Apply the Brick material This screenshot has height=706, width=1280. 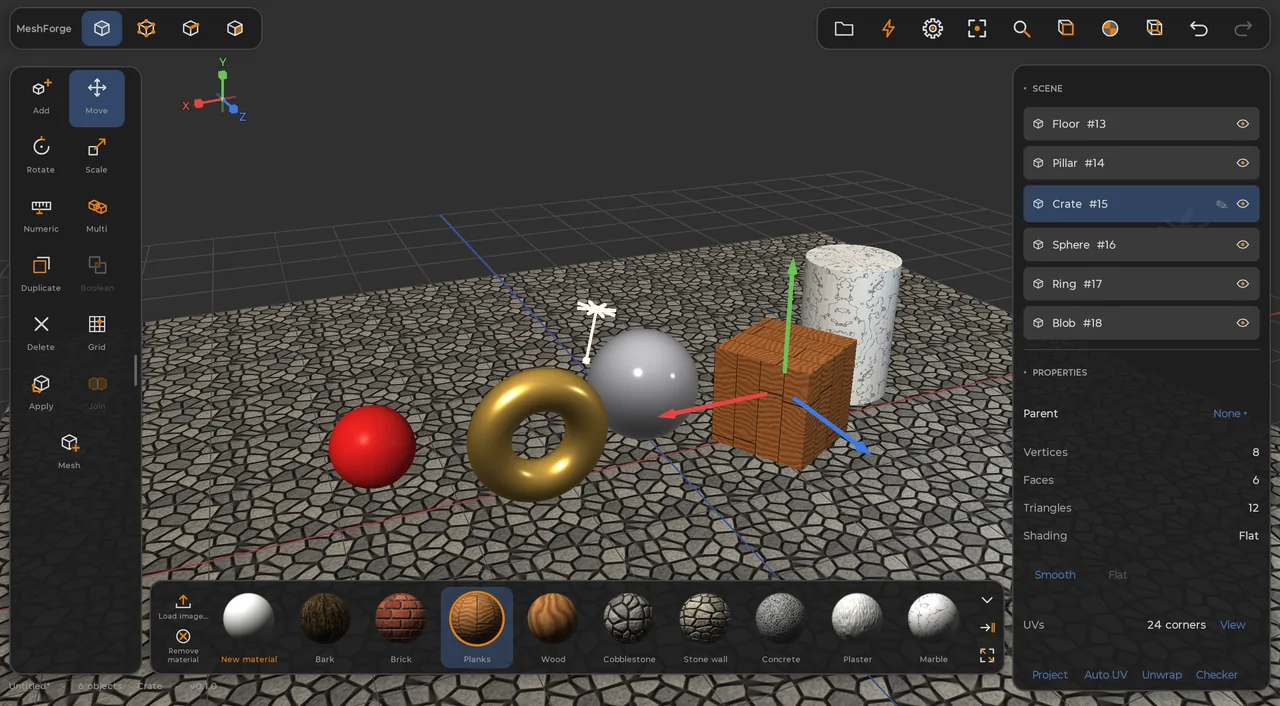[x=401, y=626]
